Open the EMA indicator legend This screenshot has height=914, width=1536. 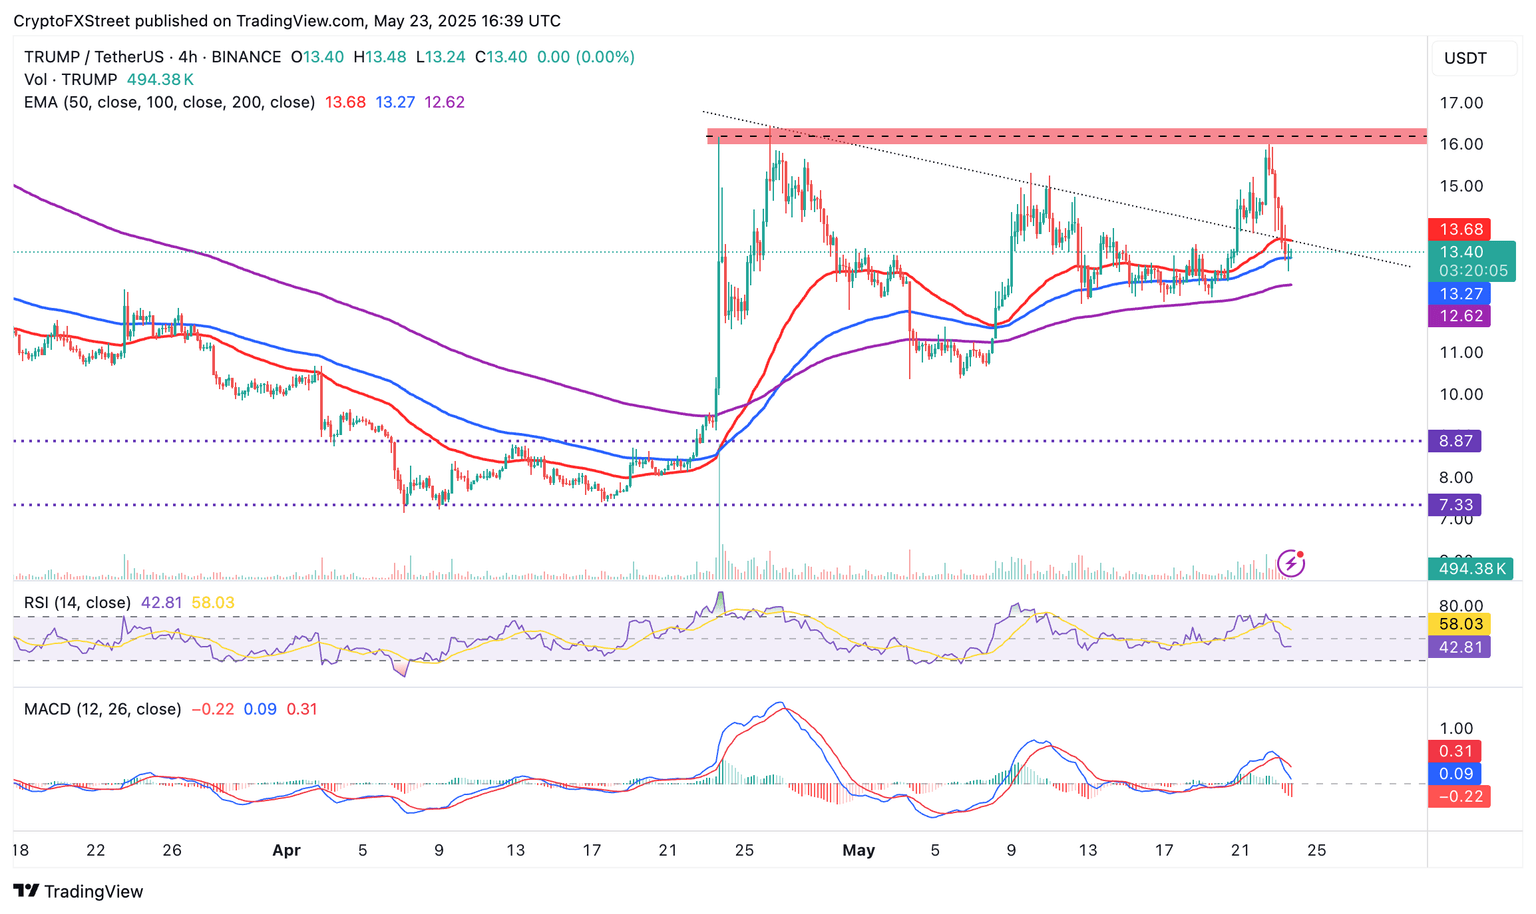(169, 102)
